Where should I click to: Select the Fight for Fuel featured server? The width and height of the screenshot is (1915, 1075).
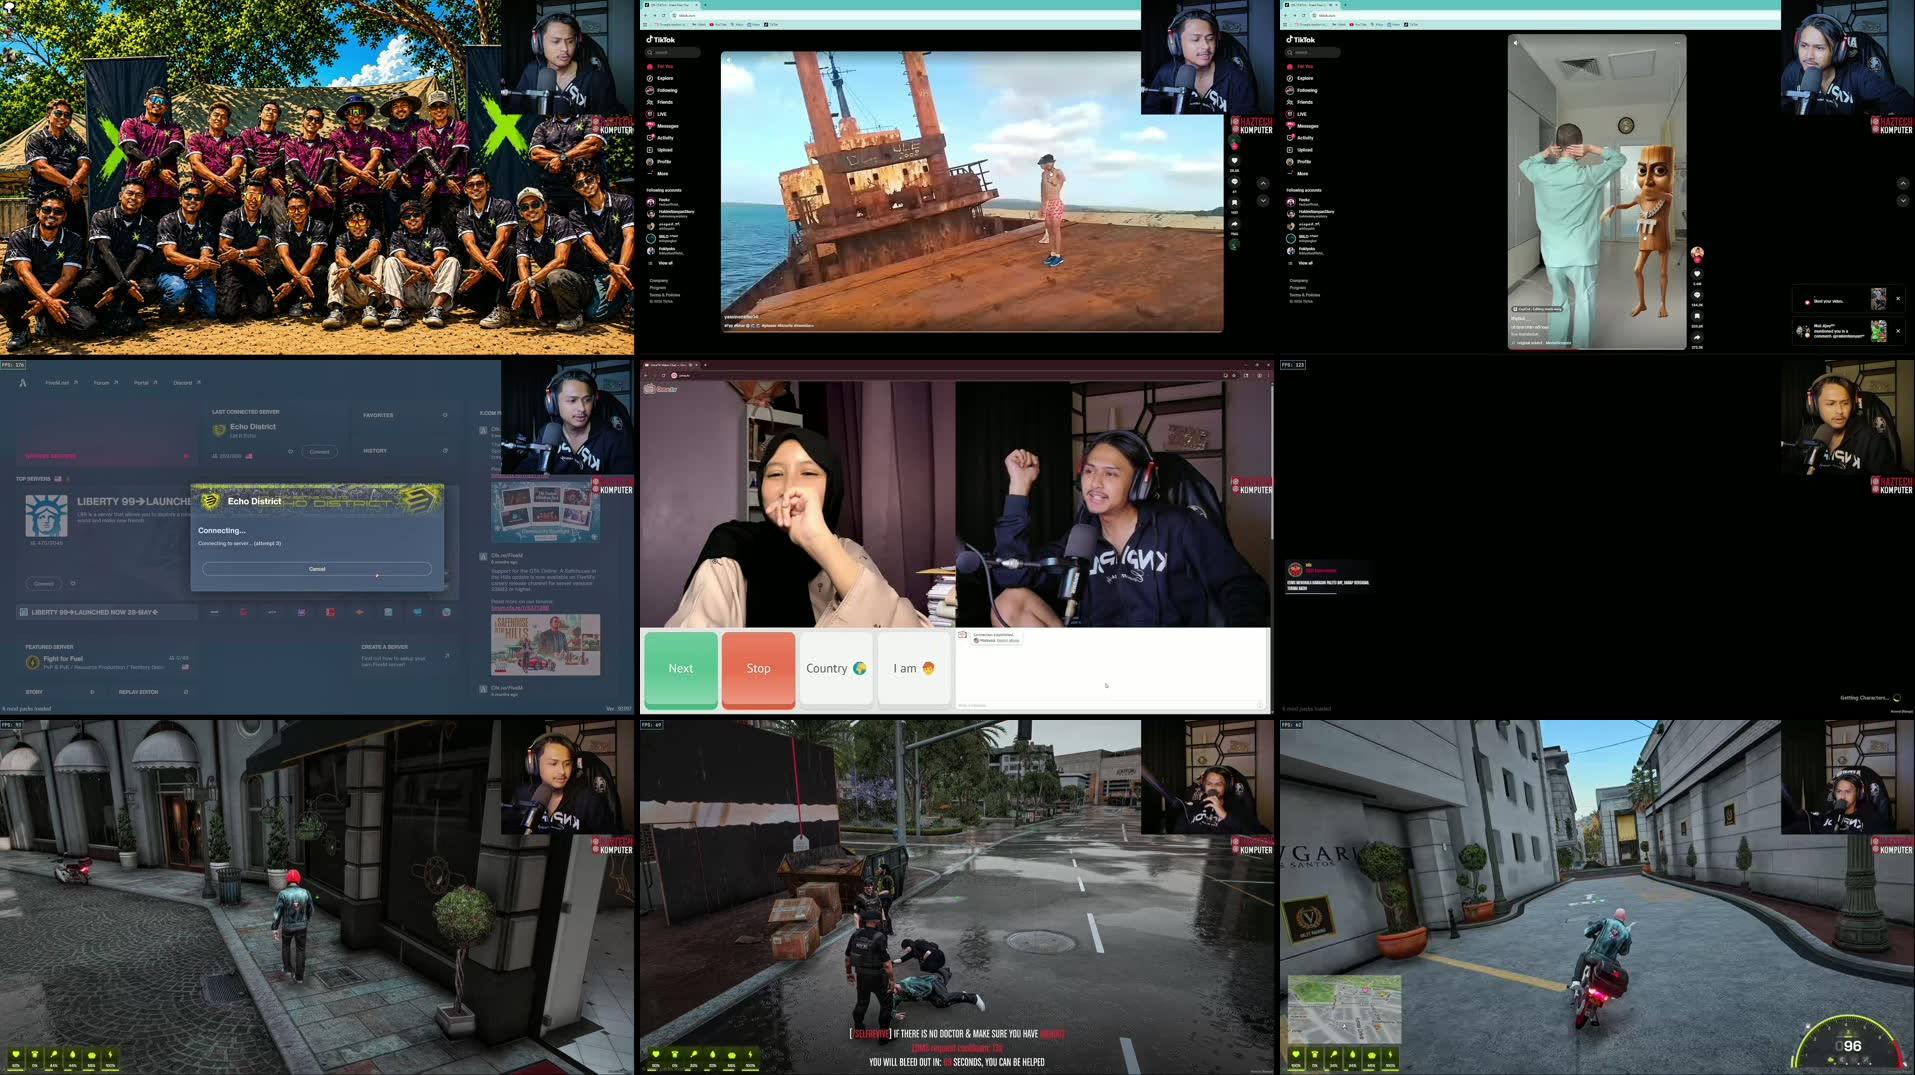[107, 662]
